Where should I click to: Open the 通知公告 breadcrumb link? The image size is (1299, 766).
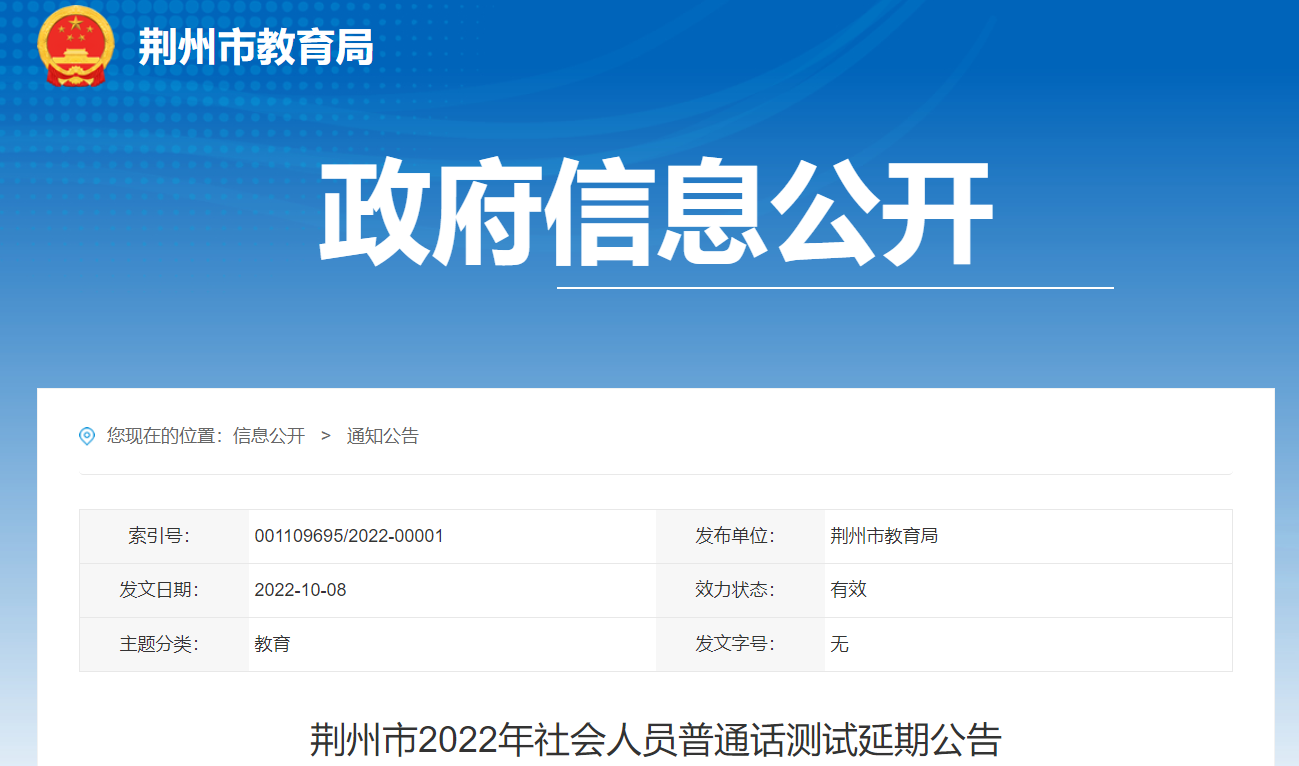[382, 436]
